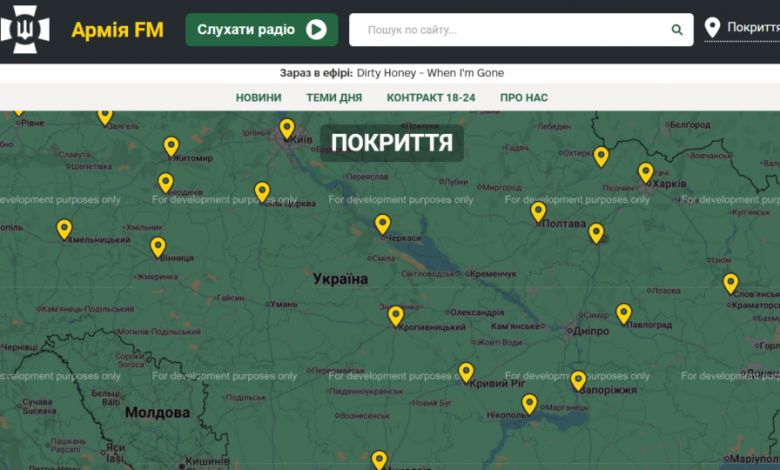Select the map marker at Житомир

(171, 146)
